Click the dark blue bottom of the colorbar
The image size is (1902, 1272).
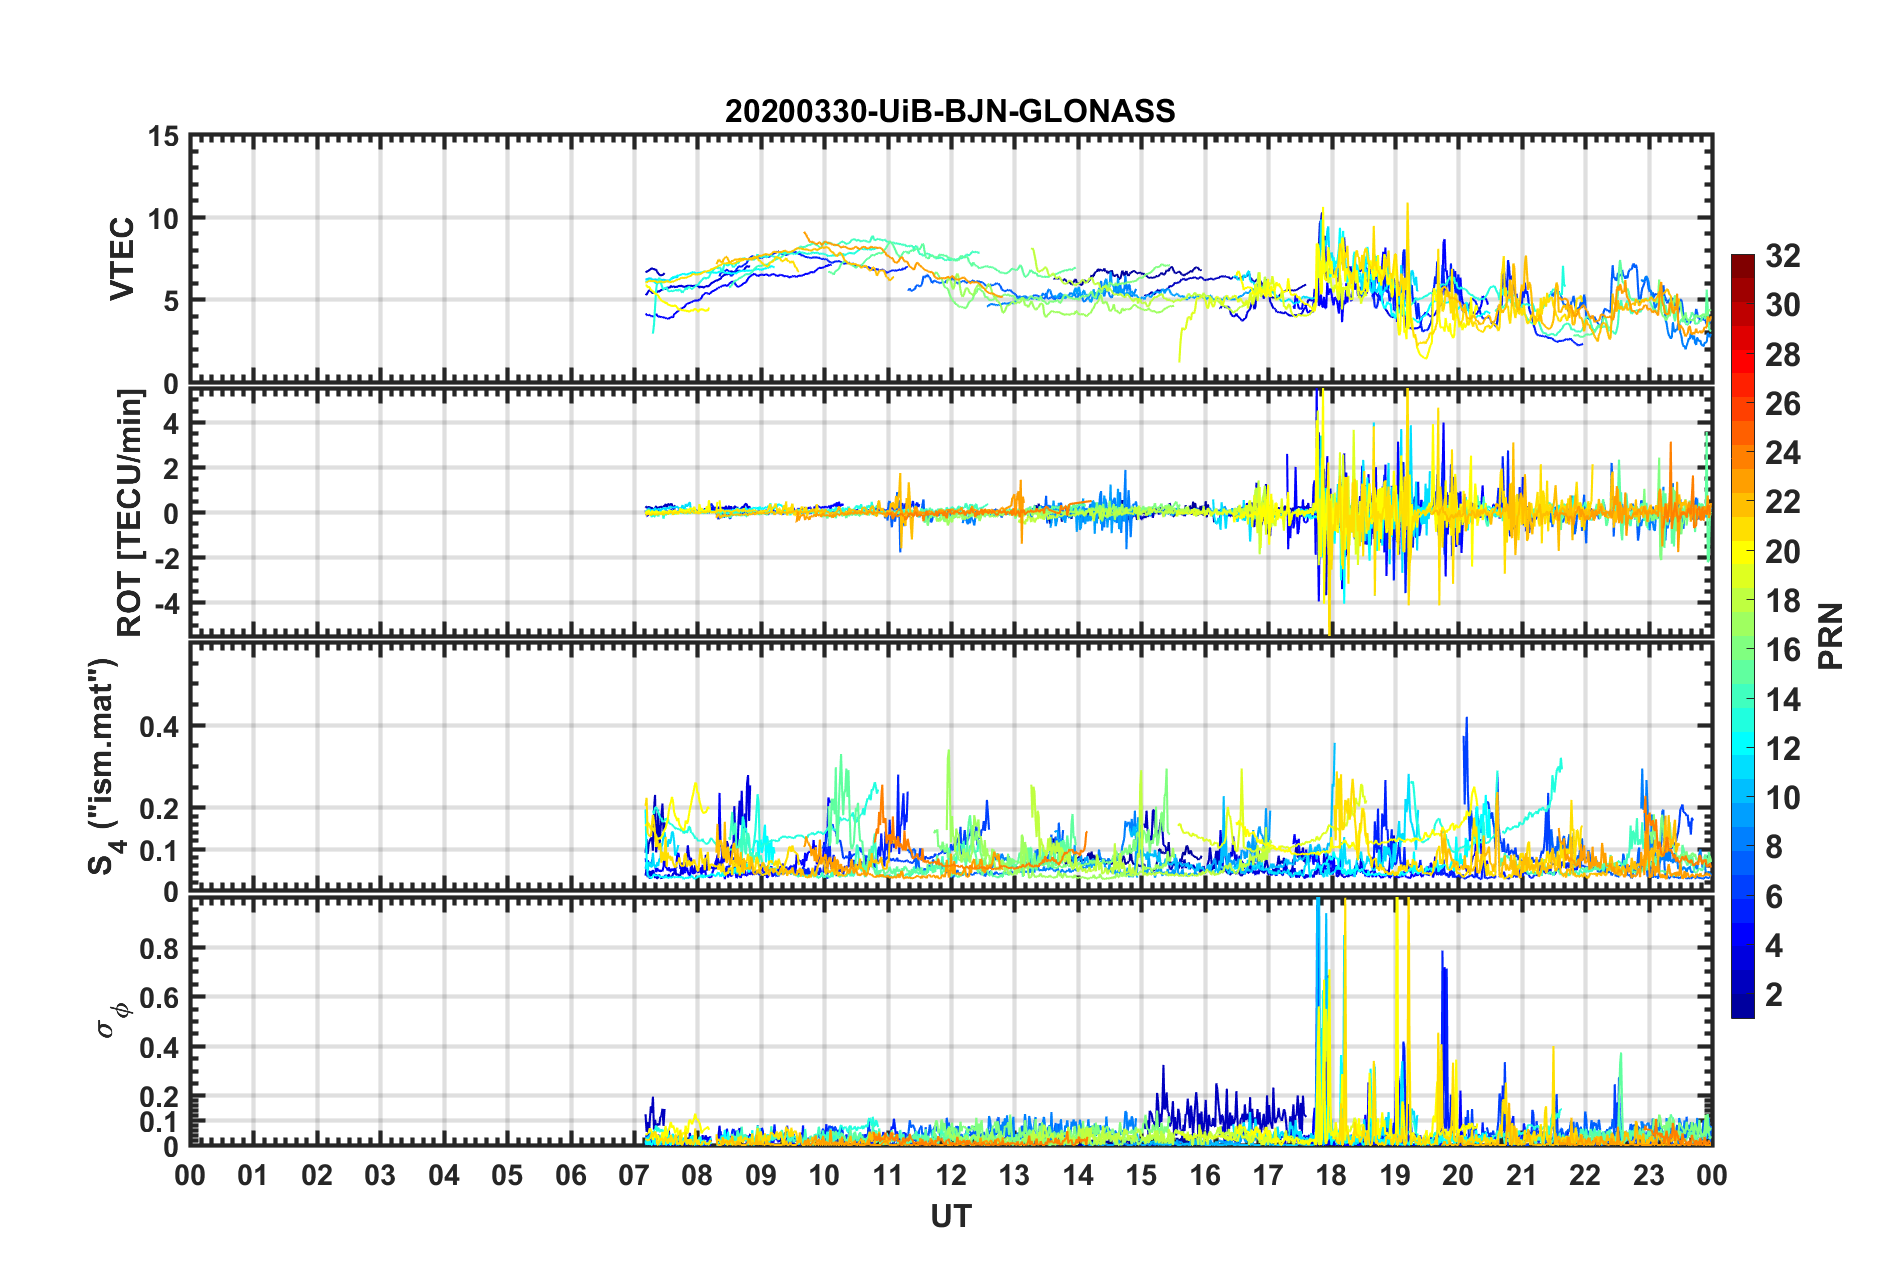(x=1742, y=1006)
